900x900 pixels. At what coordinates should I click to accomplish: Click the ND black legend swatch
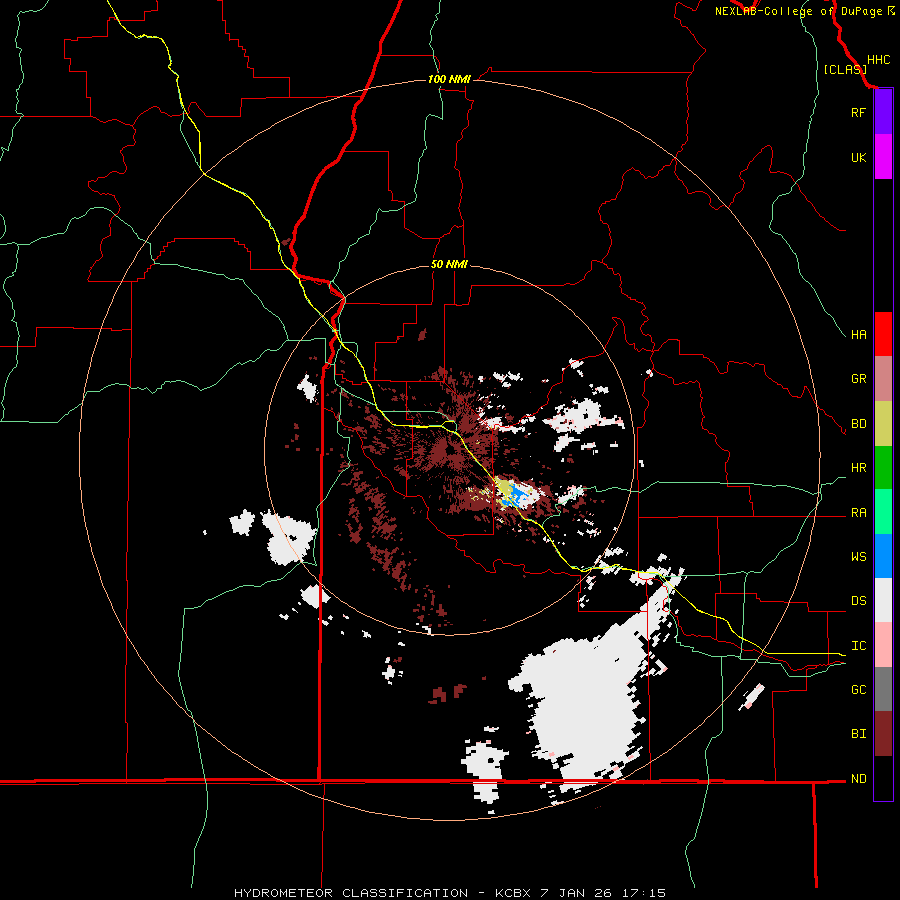pos(883,778)
